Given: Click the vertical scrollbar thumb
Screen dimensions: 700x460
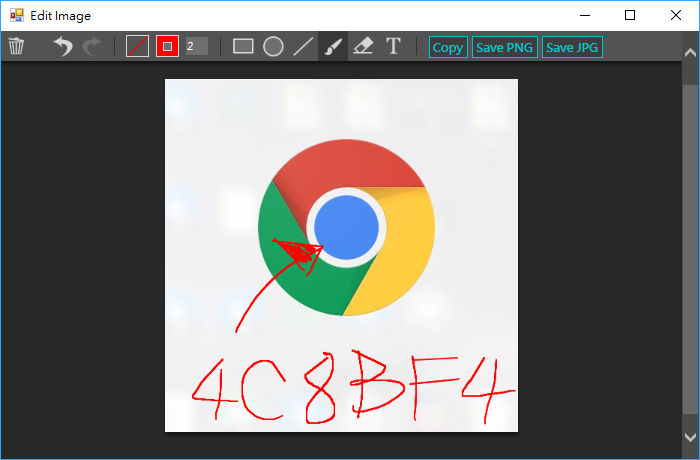Looking at the screenshot, I should pos(691,249).
